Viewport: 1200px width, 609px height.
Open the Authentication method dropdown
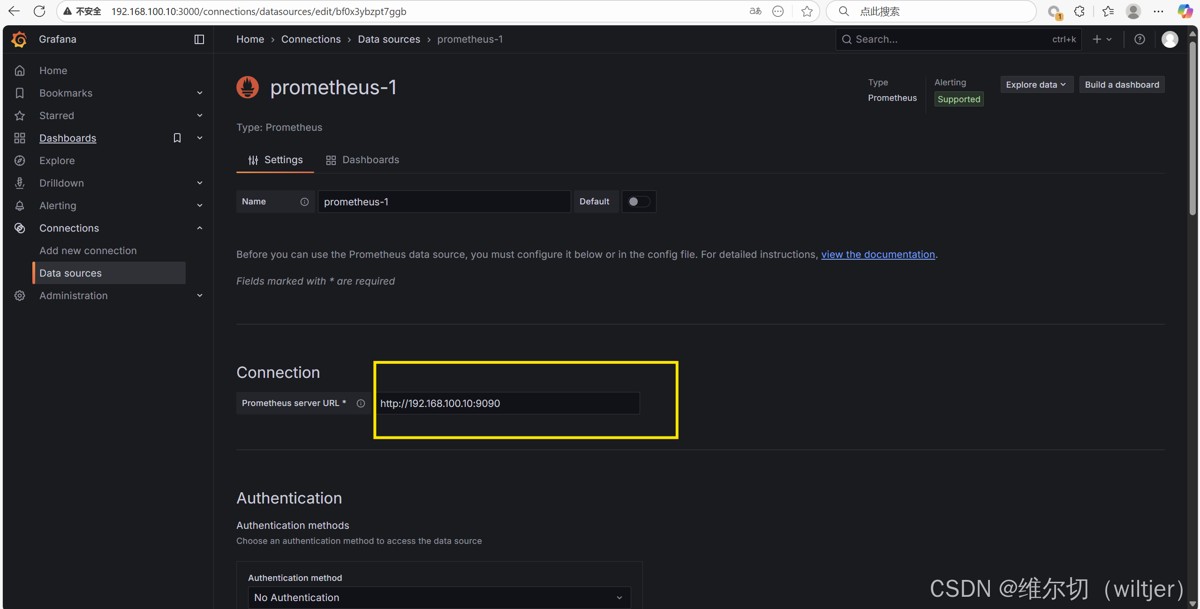pyautogui.click(x=439, y=597)
